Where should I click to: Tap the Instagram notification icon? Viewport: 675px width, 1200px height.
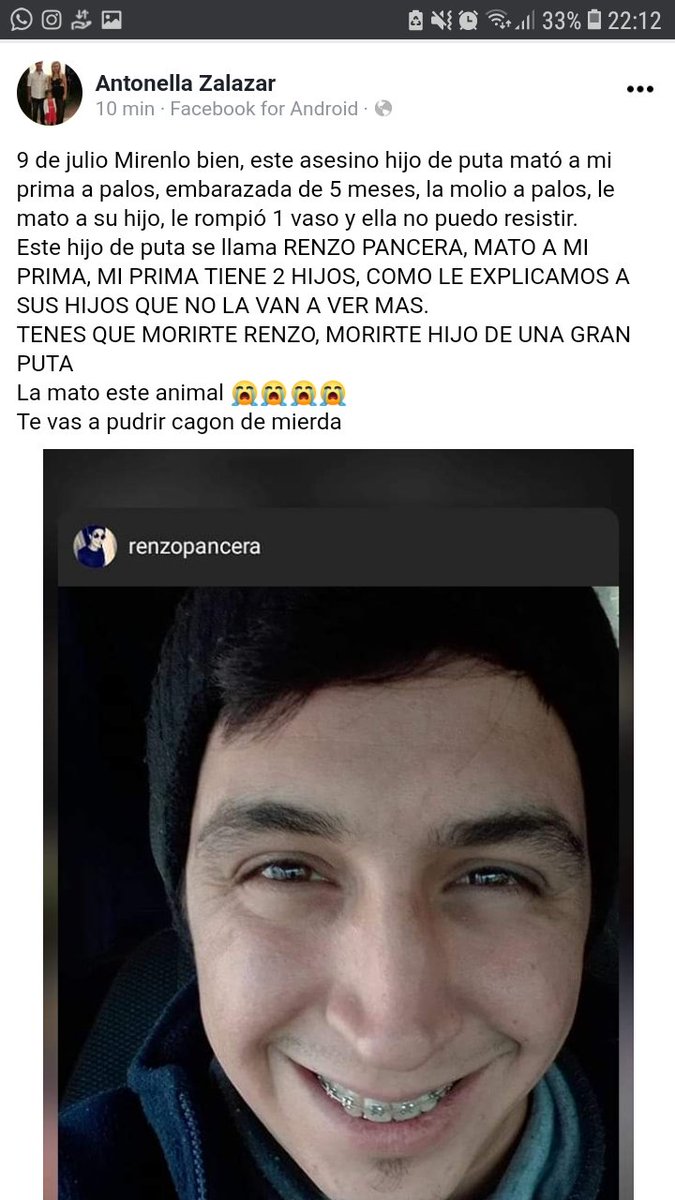click(x=52, y=19)
